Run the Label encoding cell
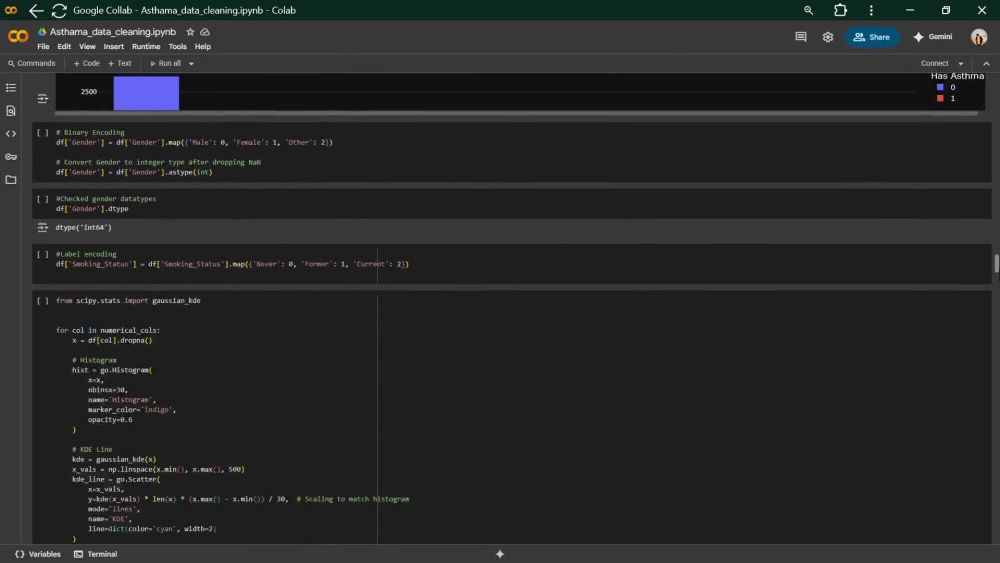 click(x=43, y=254)
